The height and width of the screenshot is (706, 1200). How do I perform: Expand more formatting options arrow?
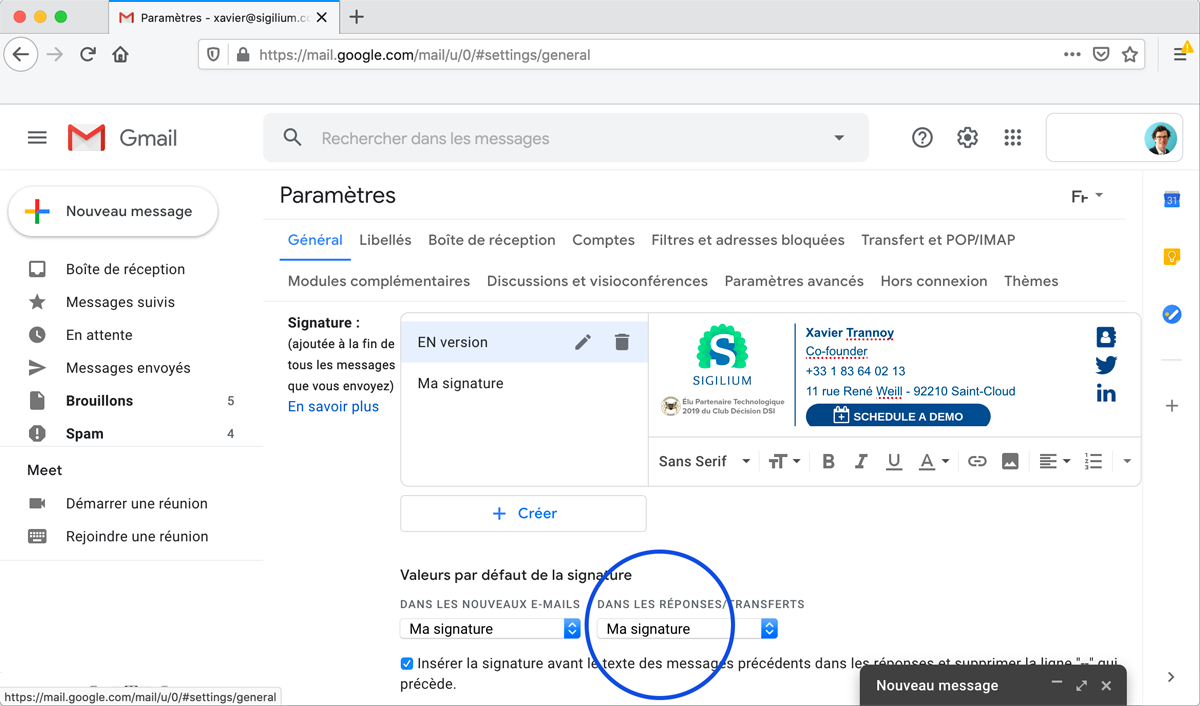coord(1127,461)
